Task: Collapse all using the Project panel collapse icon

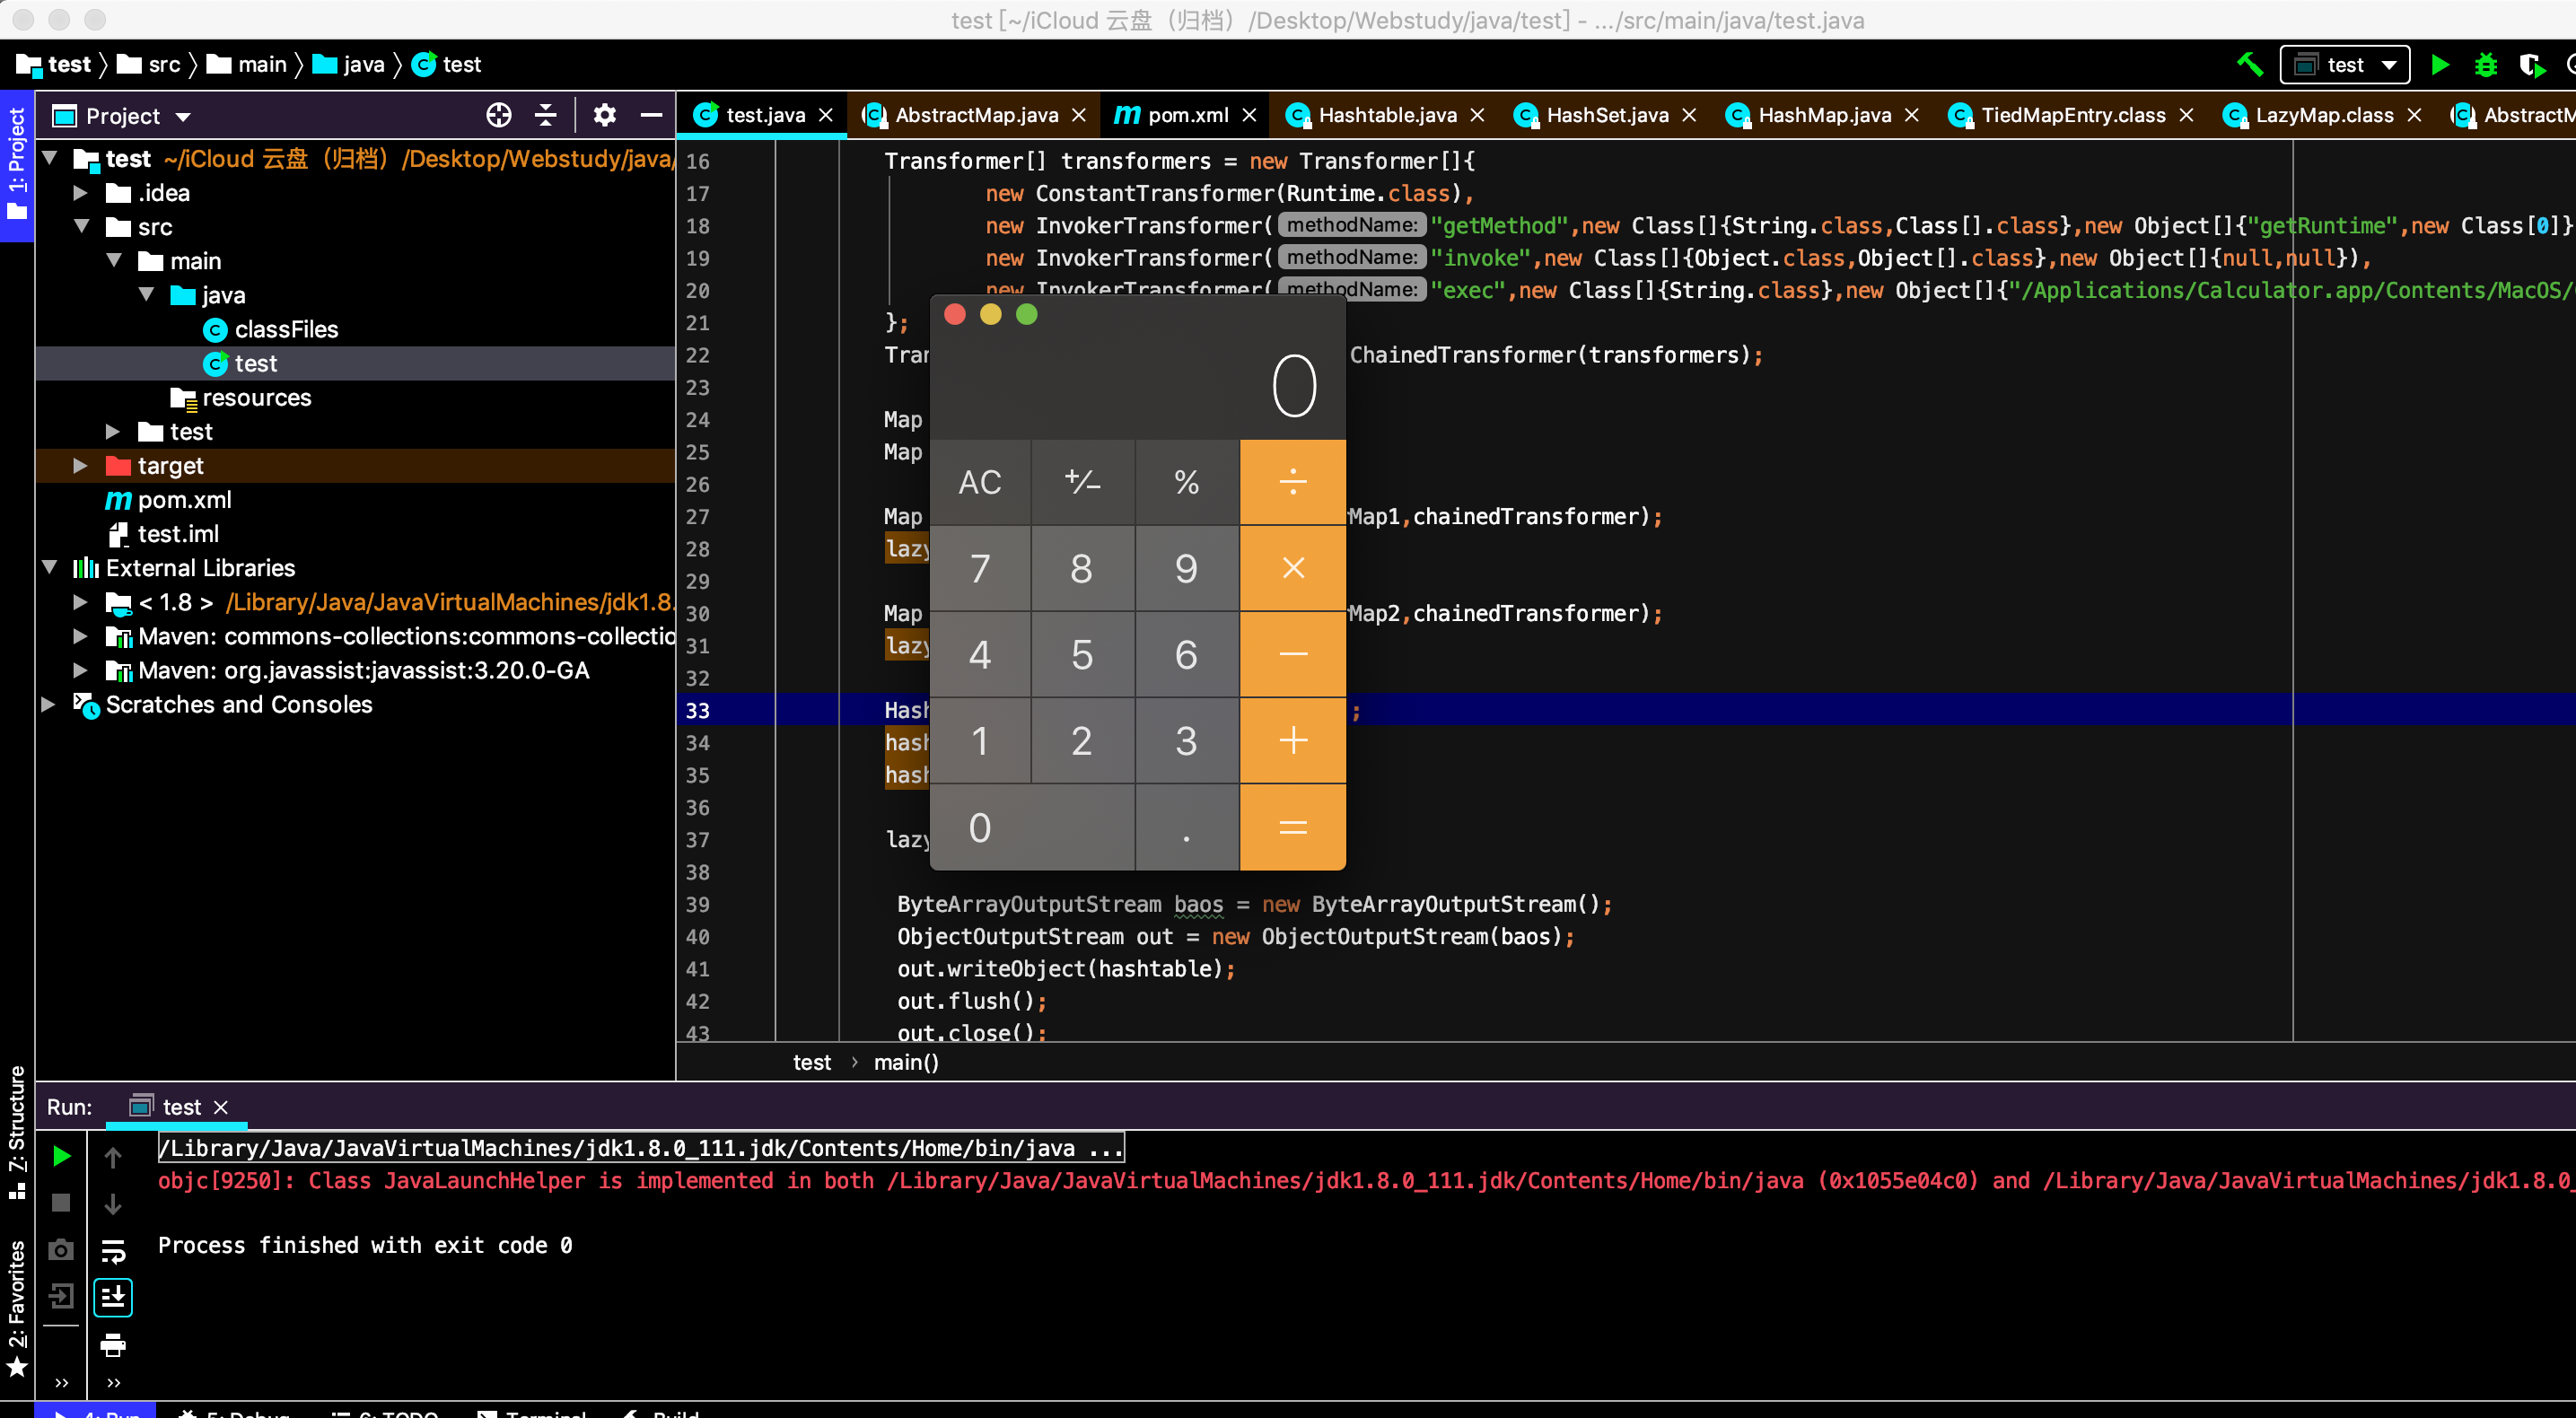Action: 546,116
